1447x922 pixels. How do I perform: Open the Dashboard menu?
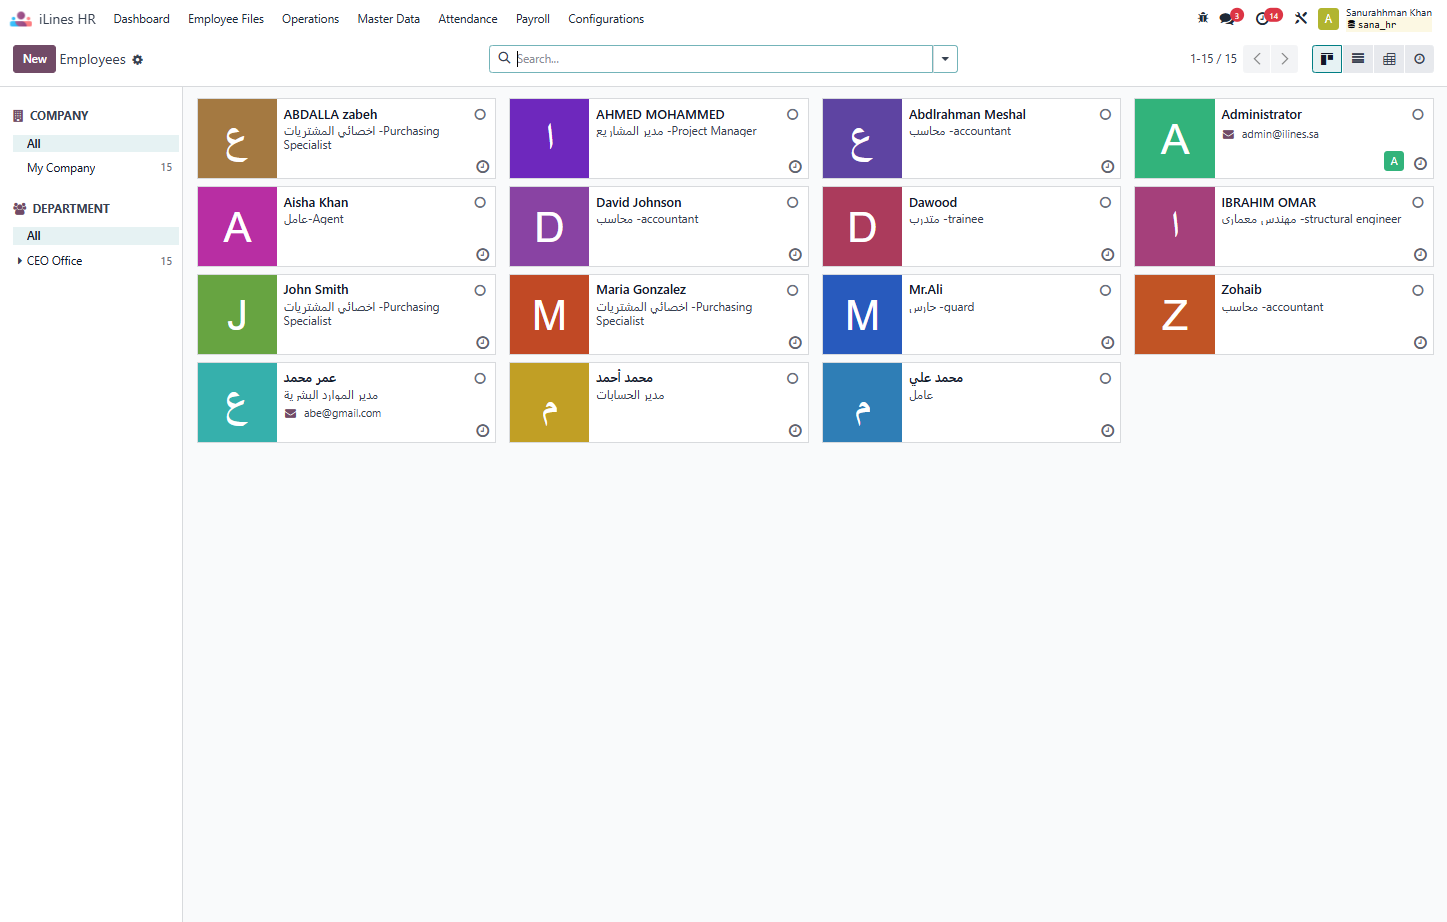pyautogui.click(x=141, y=19)
